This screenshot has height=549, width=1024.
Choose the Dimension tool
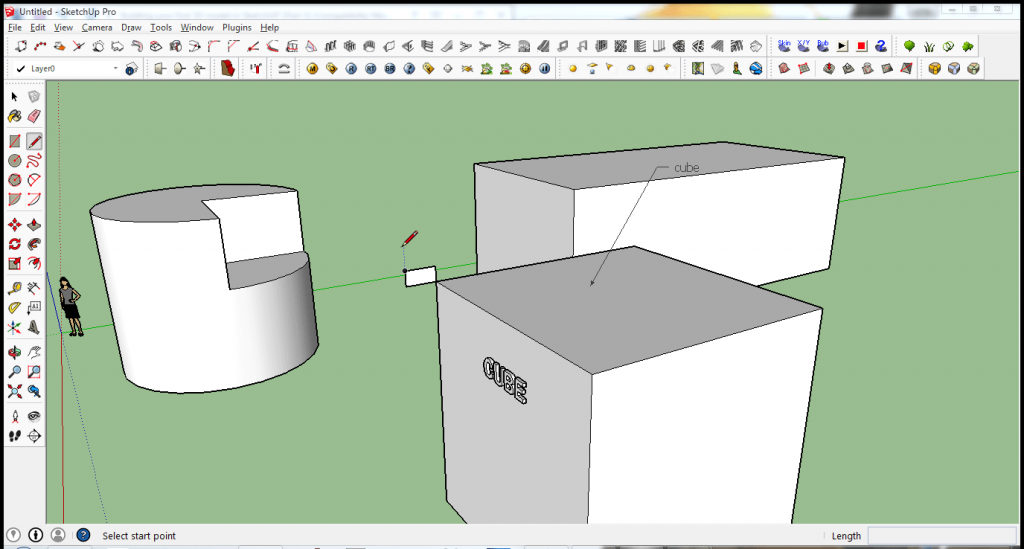click(34, 288)
